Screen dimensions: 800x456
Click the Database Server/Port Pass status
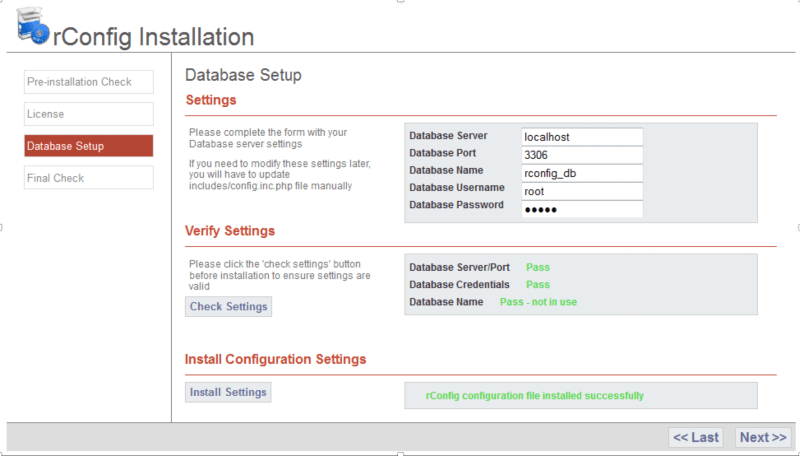tap(538, 267)
